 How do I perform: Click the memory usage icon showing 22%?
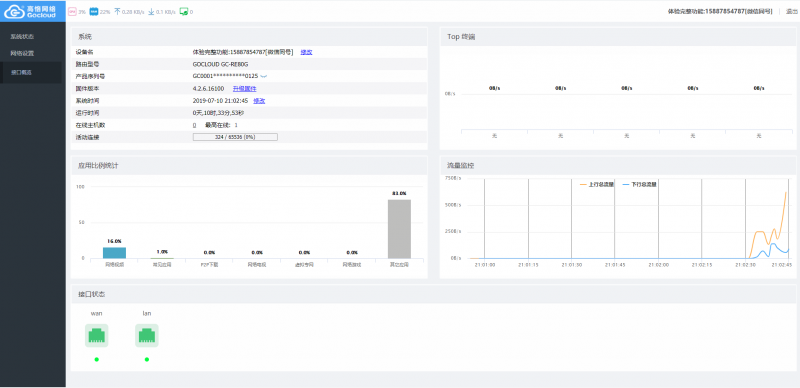(x=93, y=12)
